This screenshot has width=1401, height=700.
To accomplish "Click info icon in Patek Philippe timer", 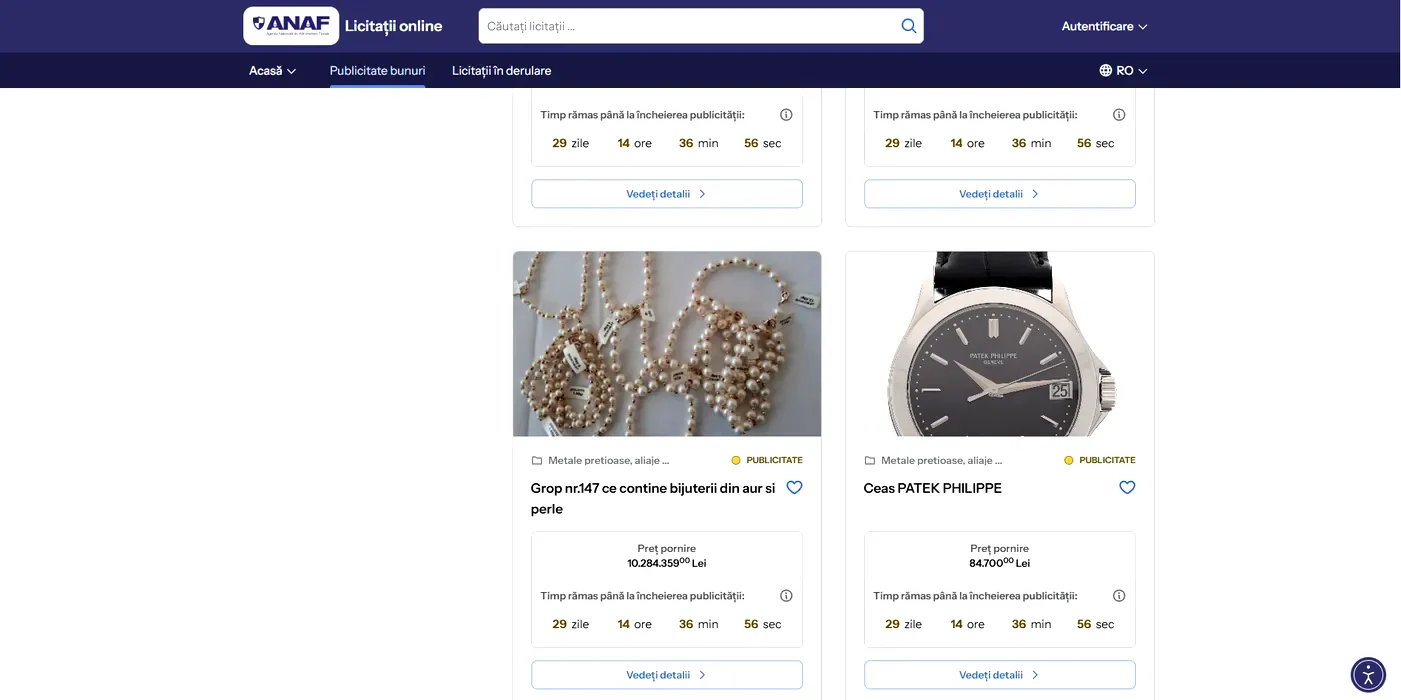I will pos(1119,596).
